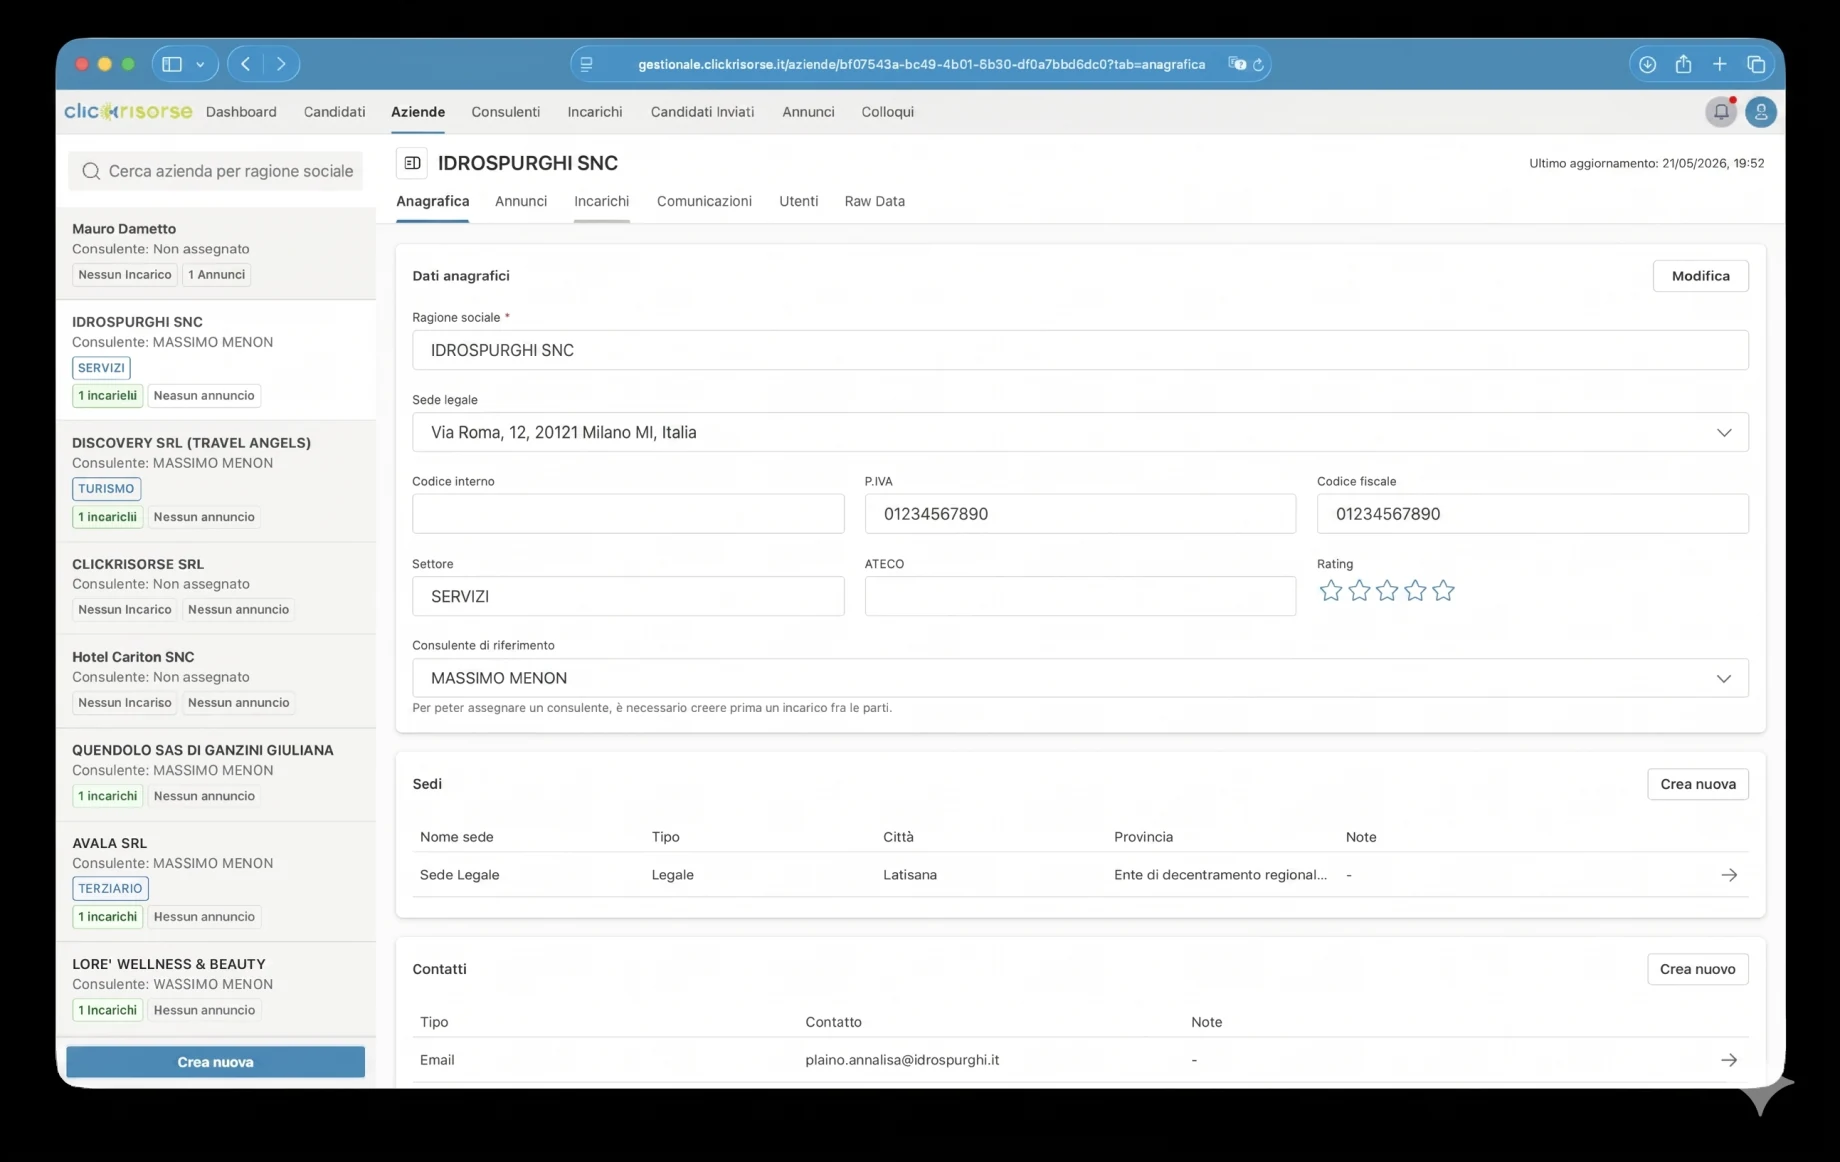The width and height of the screenshot is (1840, 1162).
Task: Open the Aziende menu
Action: (418, 112)
